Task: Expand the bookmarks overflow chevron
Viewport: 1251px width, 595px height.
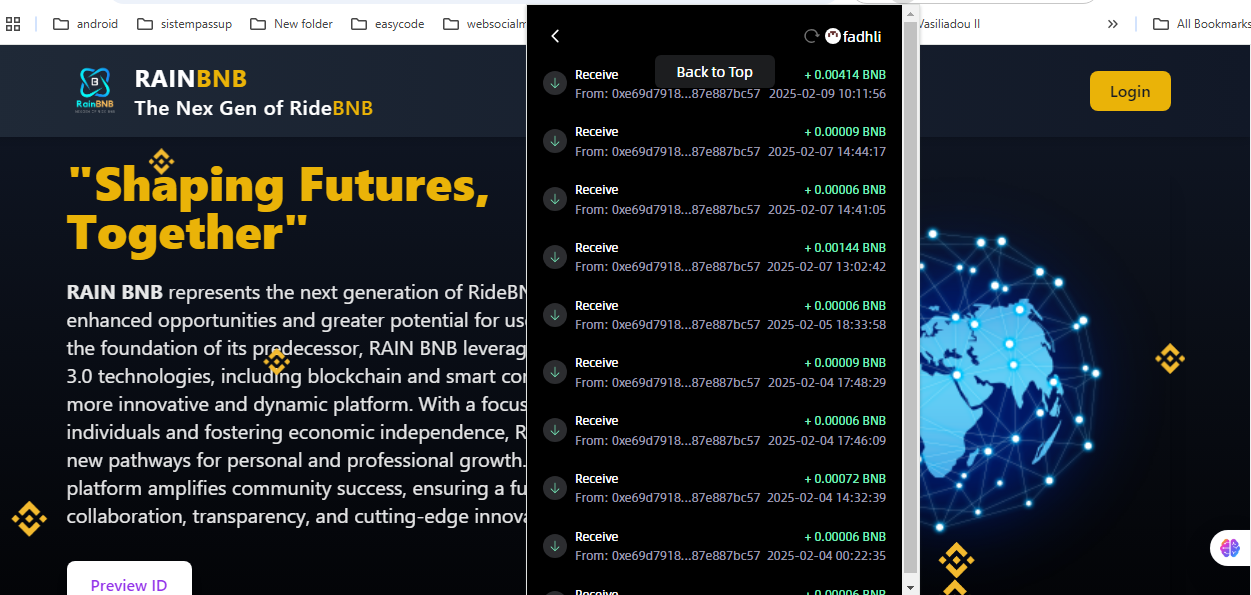Action: [x=1113, y=24]
